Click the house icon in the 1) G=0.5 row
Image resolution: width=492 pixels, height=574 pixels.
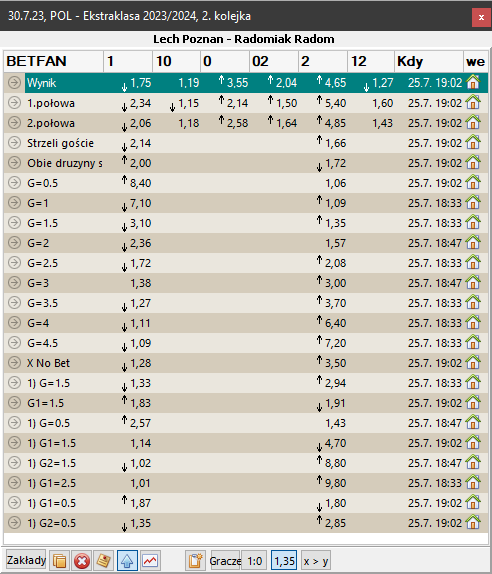pyautogui.click(x=473, y=422)
